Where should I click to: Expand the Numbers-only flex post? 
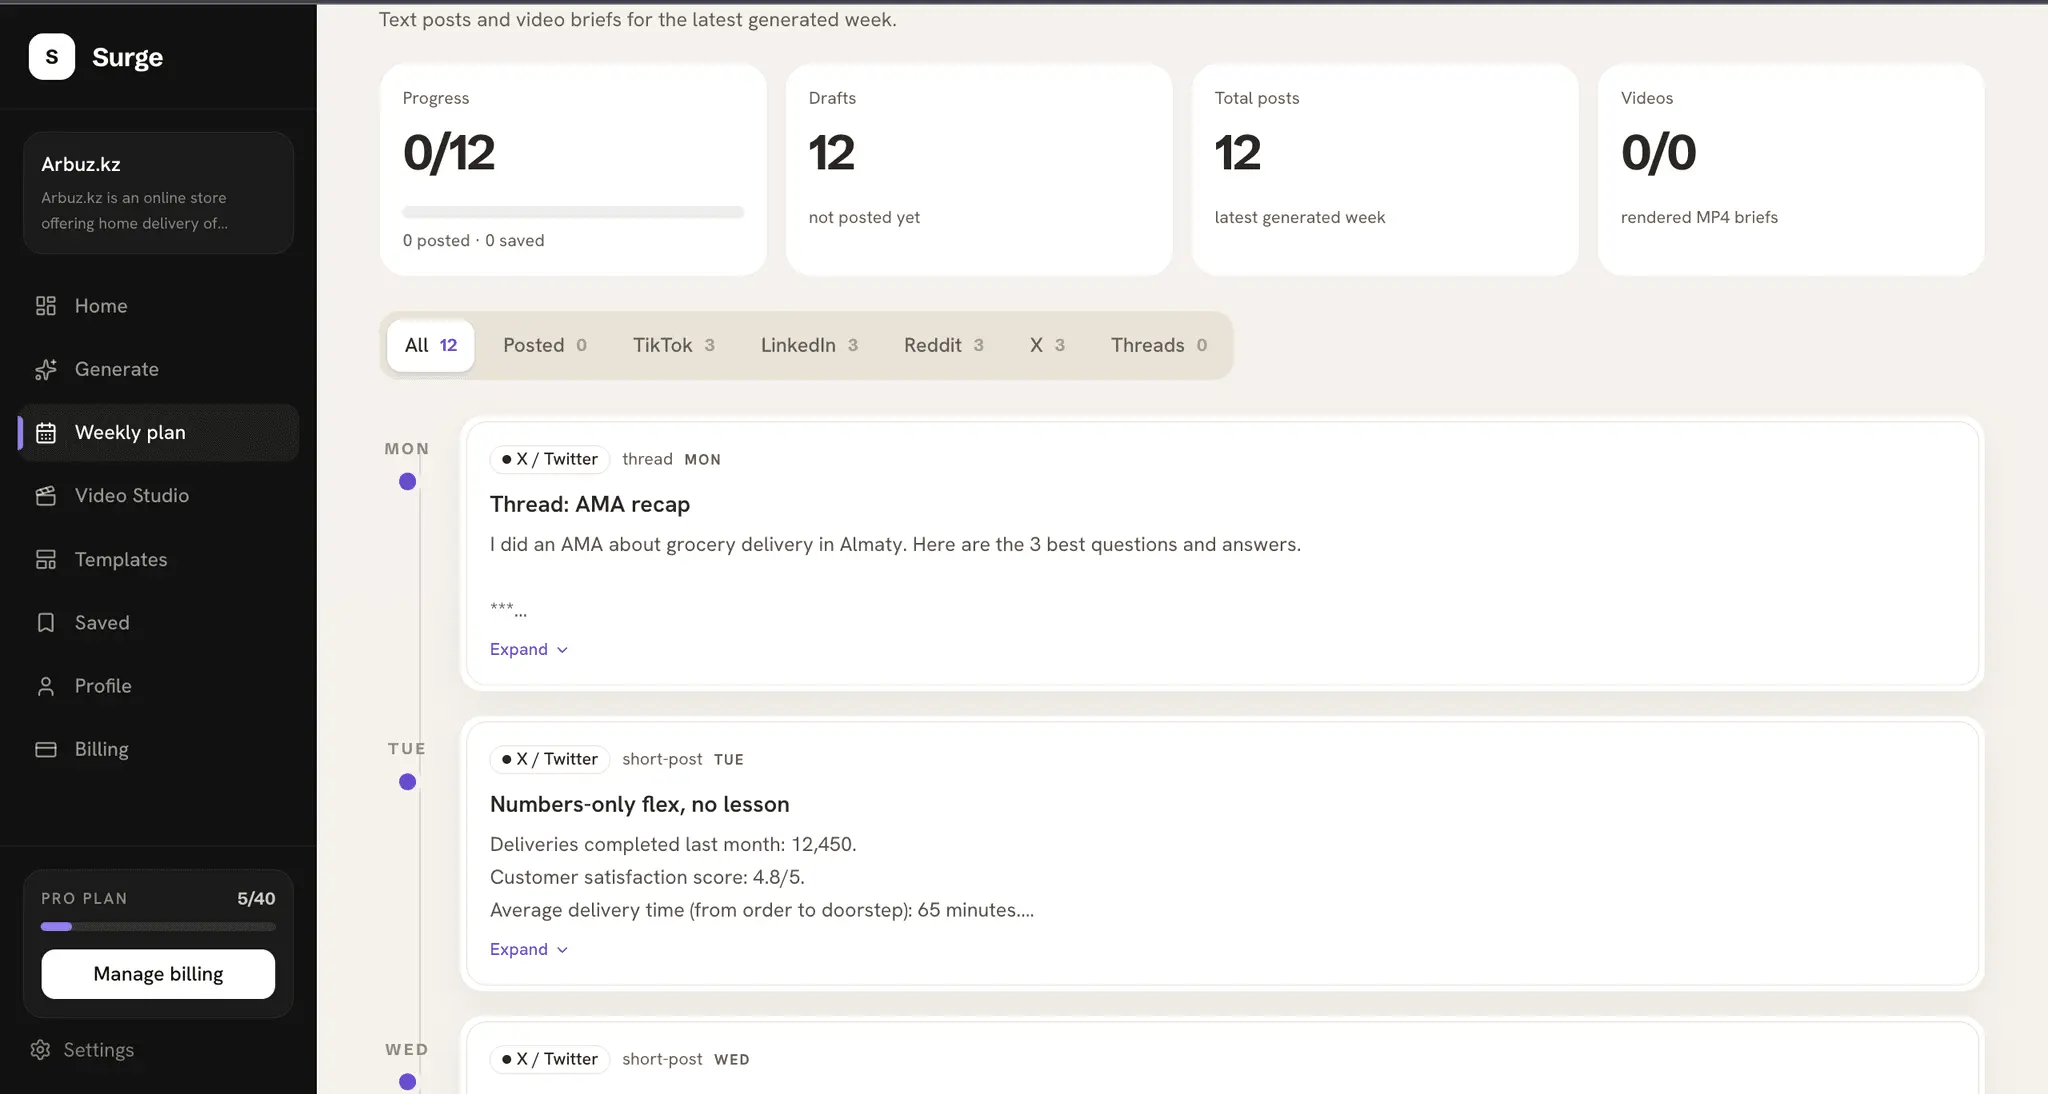(529, 949)
